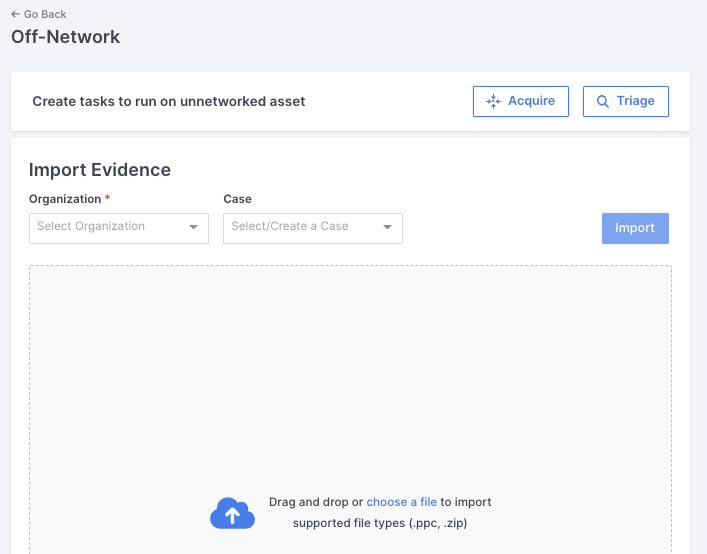Expand the Case dropdown arrow
Image resolution: width=707 pixels, height=554 pixels.
pos(387,227)
